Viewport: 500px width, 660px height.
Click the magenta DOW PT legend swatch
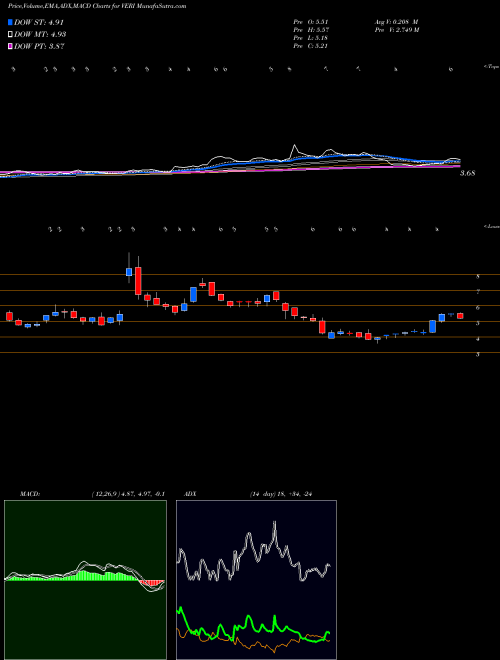pos(10,46)
